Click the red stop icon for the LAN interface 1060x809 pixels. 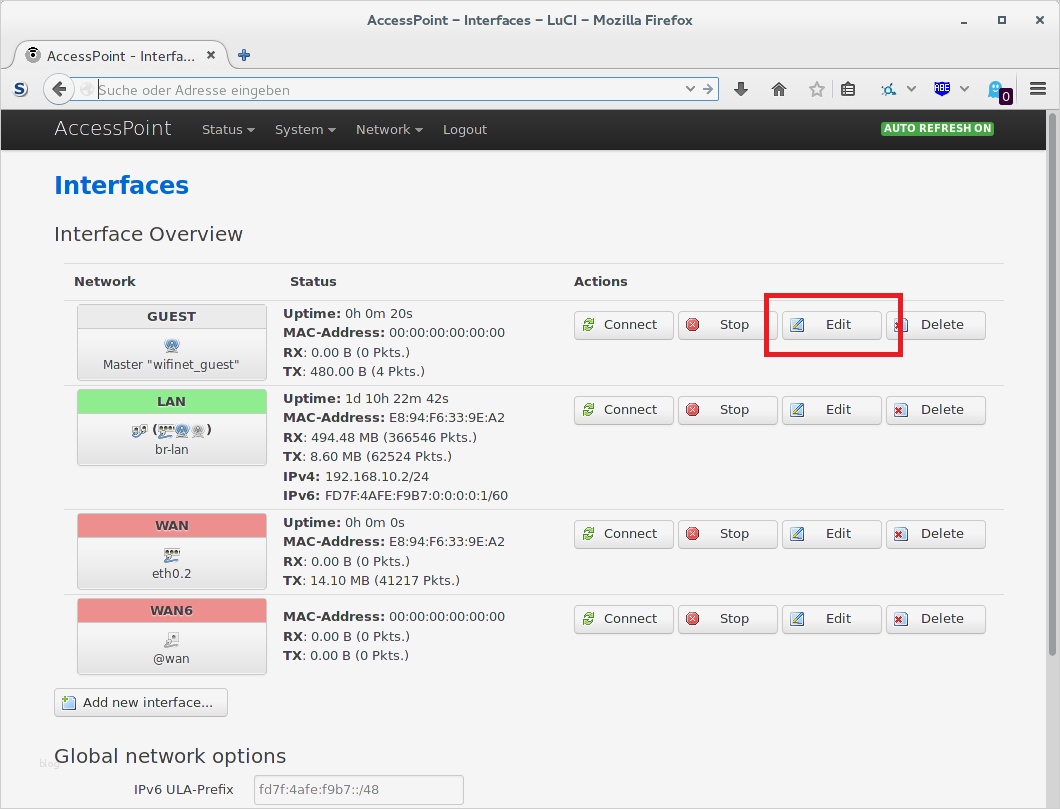tap(693, 409)
